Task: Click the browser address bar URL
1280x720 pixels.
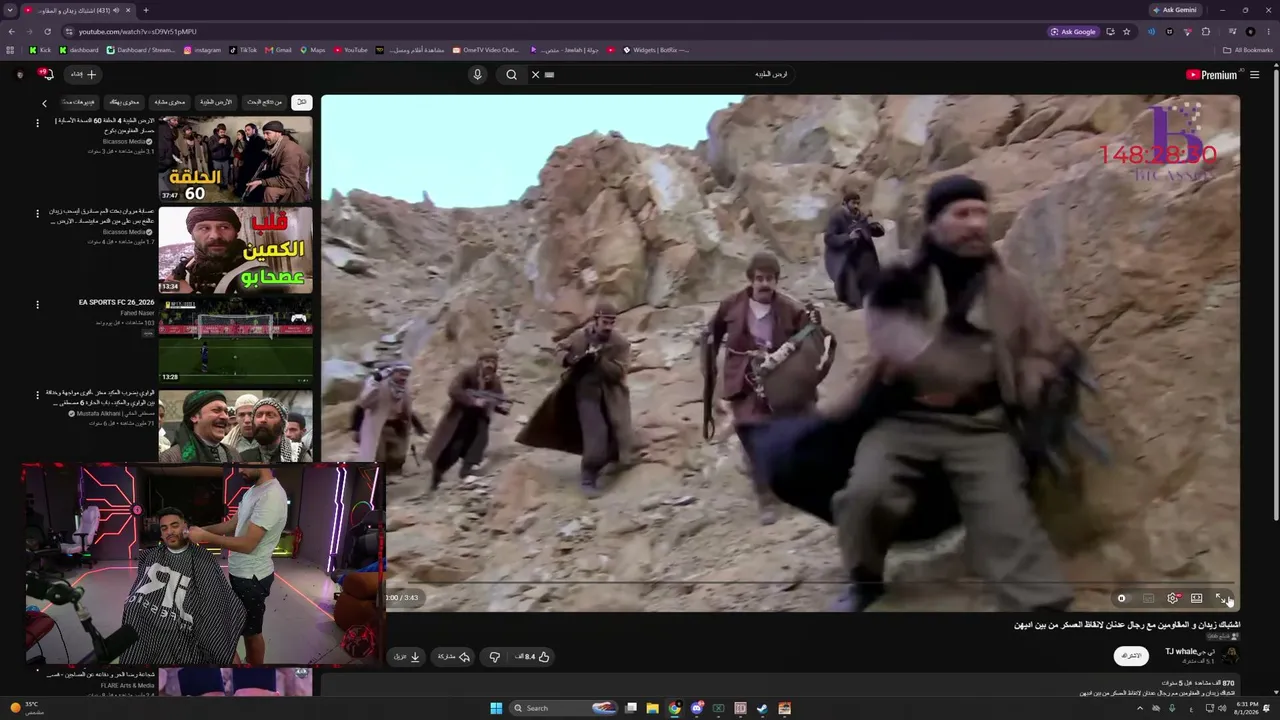Action: (137, 32)
